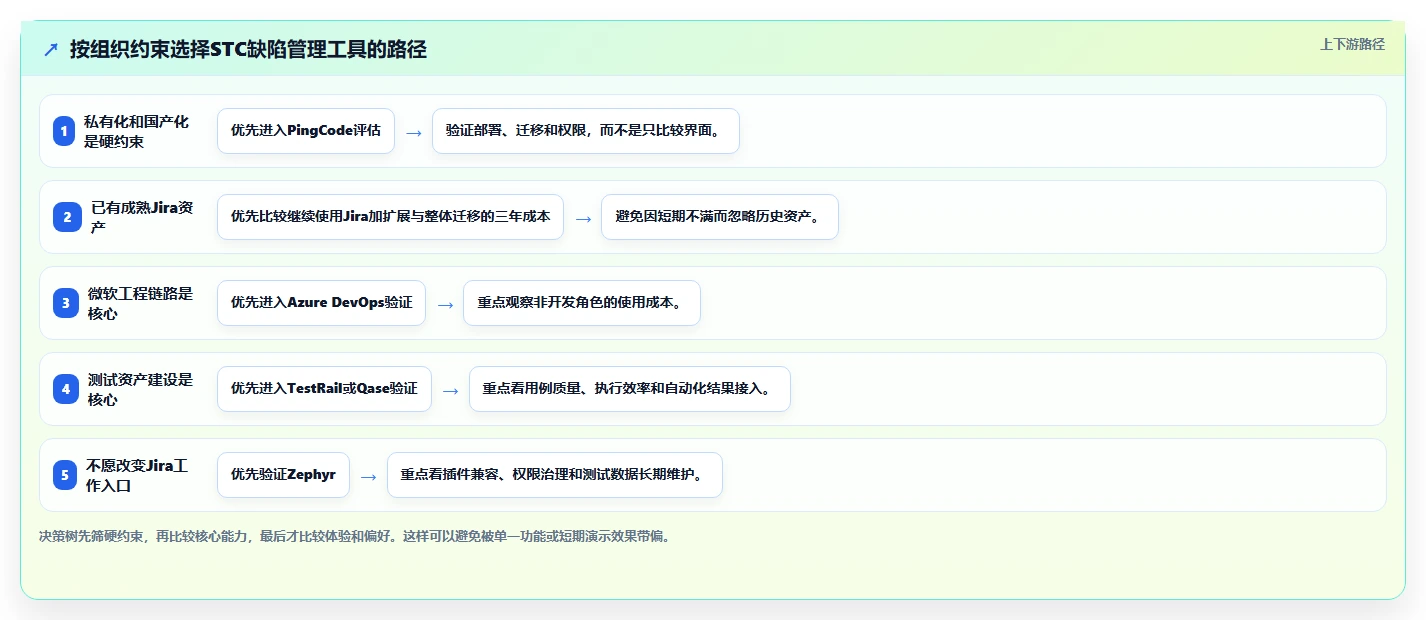Select the 优先比较继续使用Jira加扩展 box
1426x620 pixels.
[390, 217]
